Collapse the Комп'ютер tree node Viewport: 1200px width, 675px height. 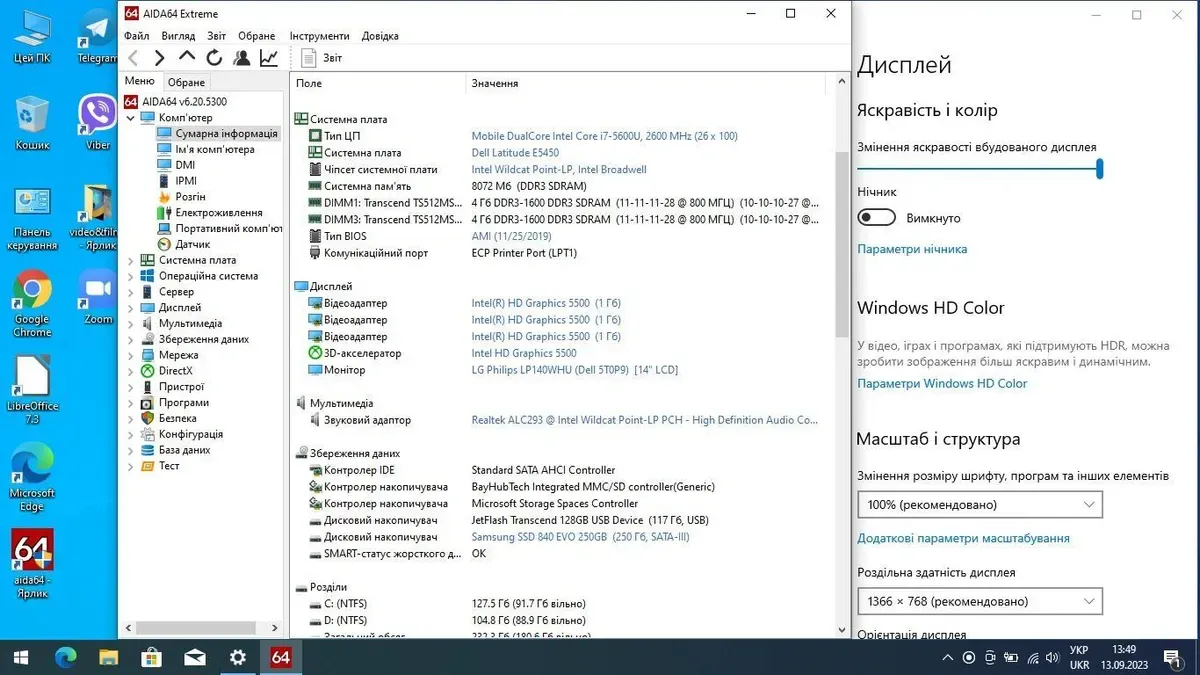[x=131, y=118]
